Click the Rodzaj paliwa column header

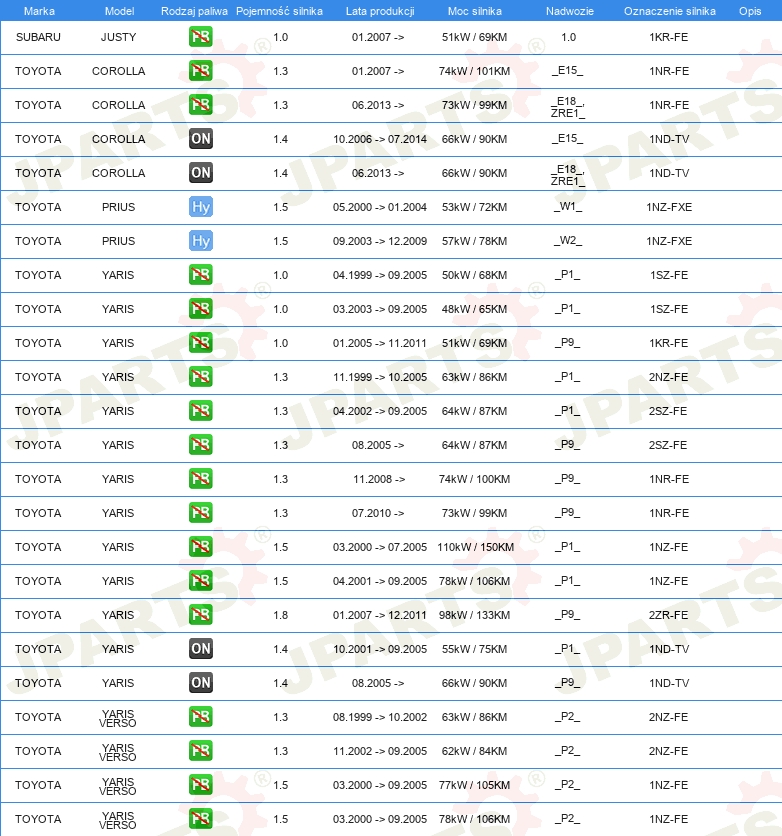194,11
